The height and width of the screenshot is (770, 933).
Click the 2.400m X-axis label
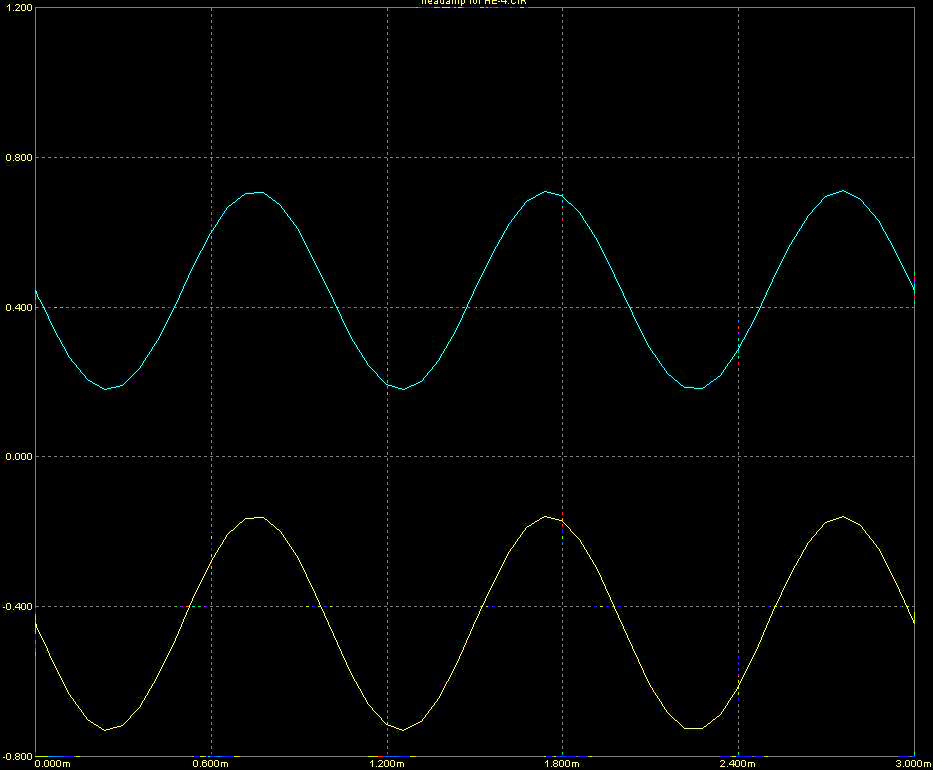tap(738, 763)
